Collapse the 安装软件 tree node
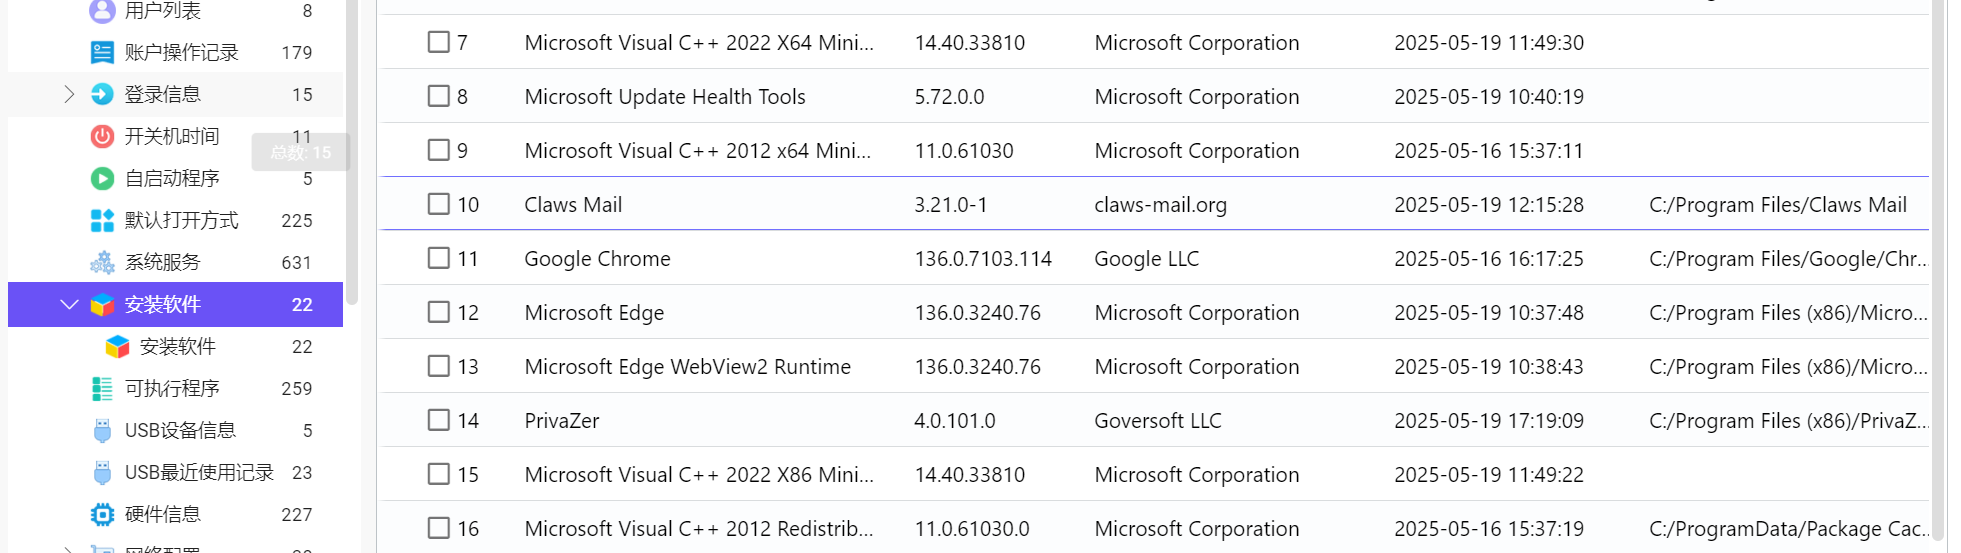The height and width of the screenshot is (553, 1961). (x=69, y=304)
